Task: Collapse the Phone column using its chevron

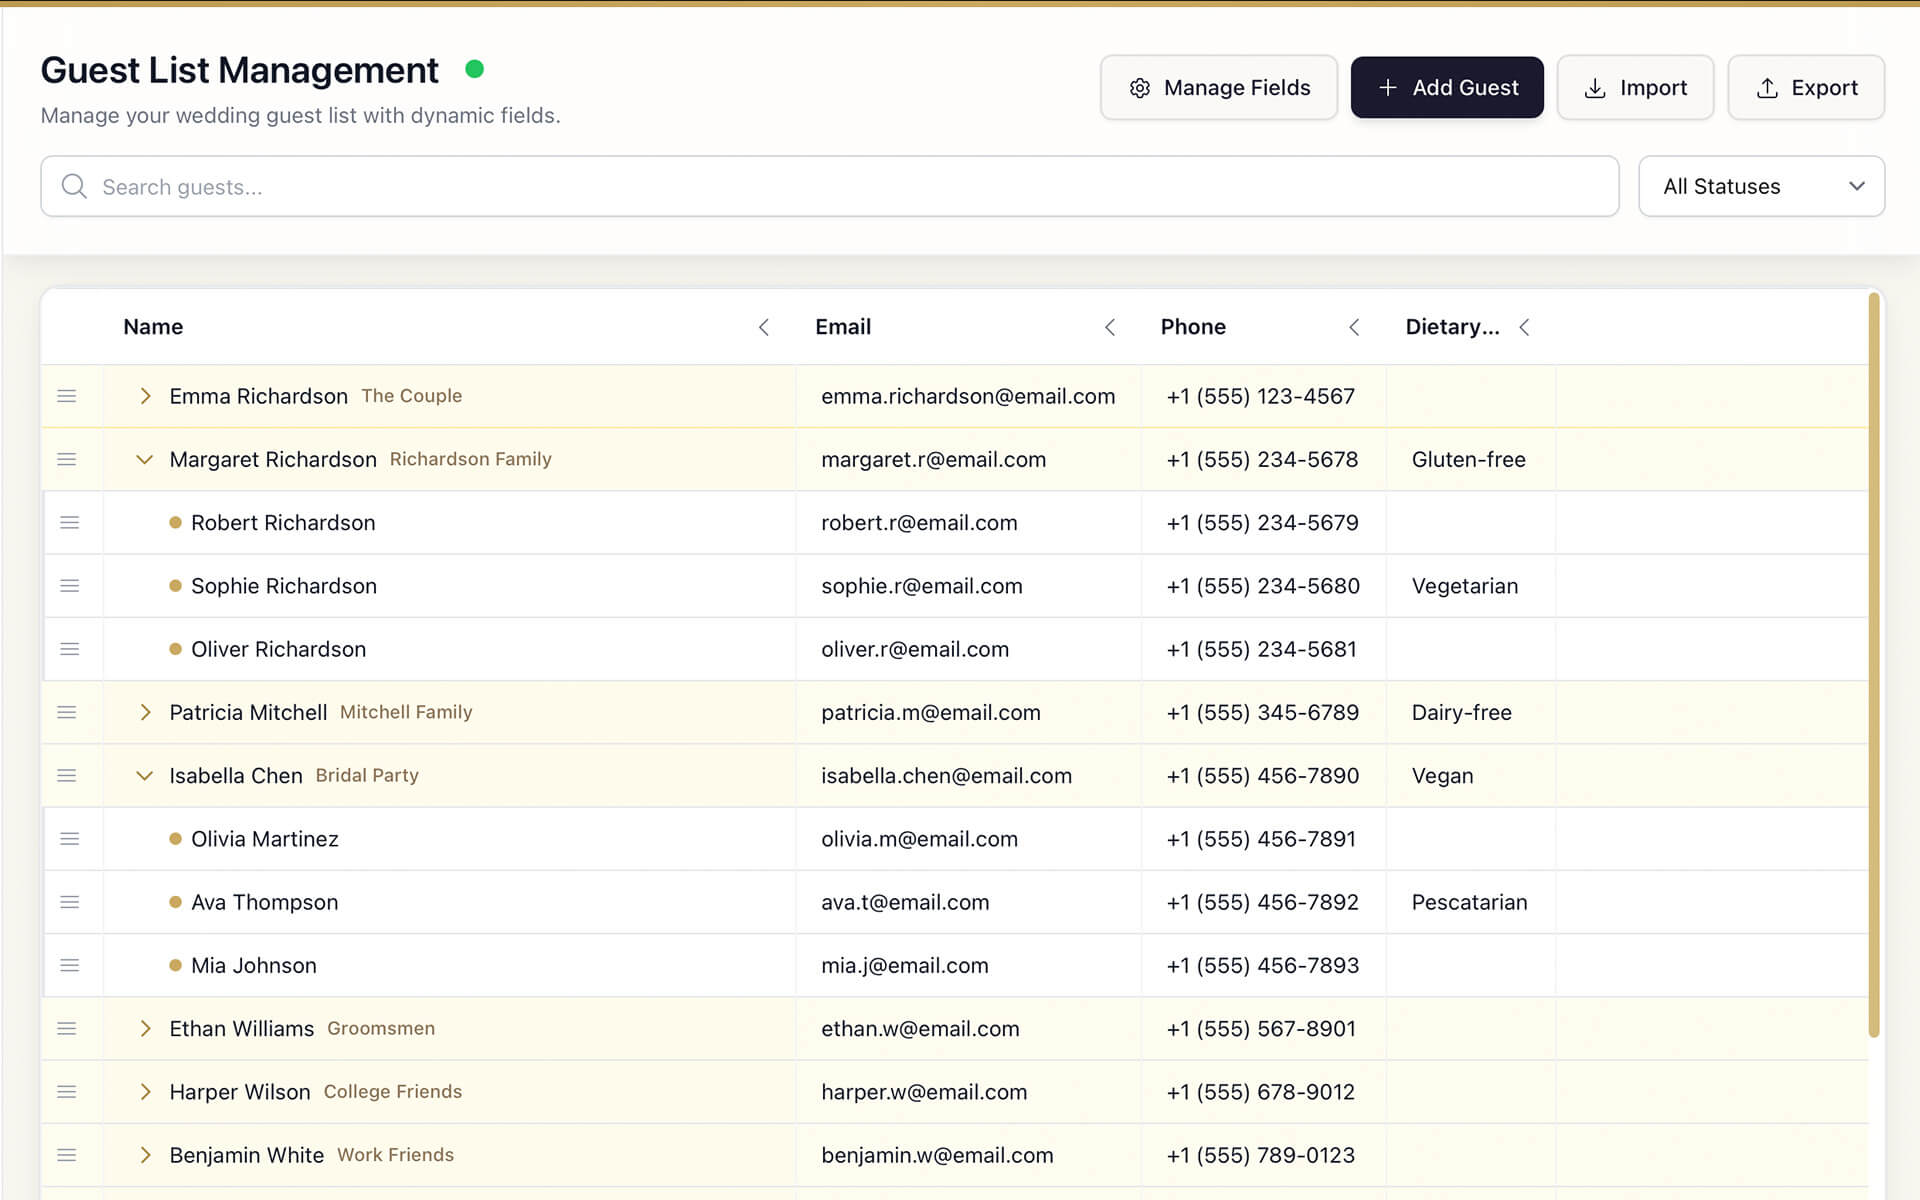Action: pyautogui.click(x=1354, y=327)
